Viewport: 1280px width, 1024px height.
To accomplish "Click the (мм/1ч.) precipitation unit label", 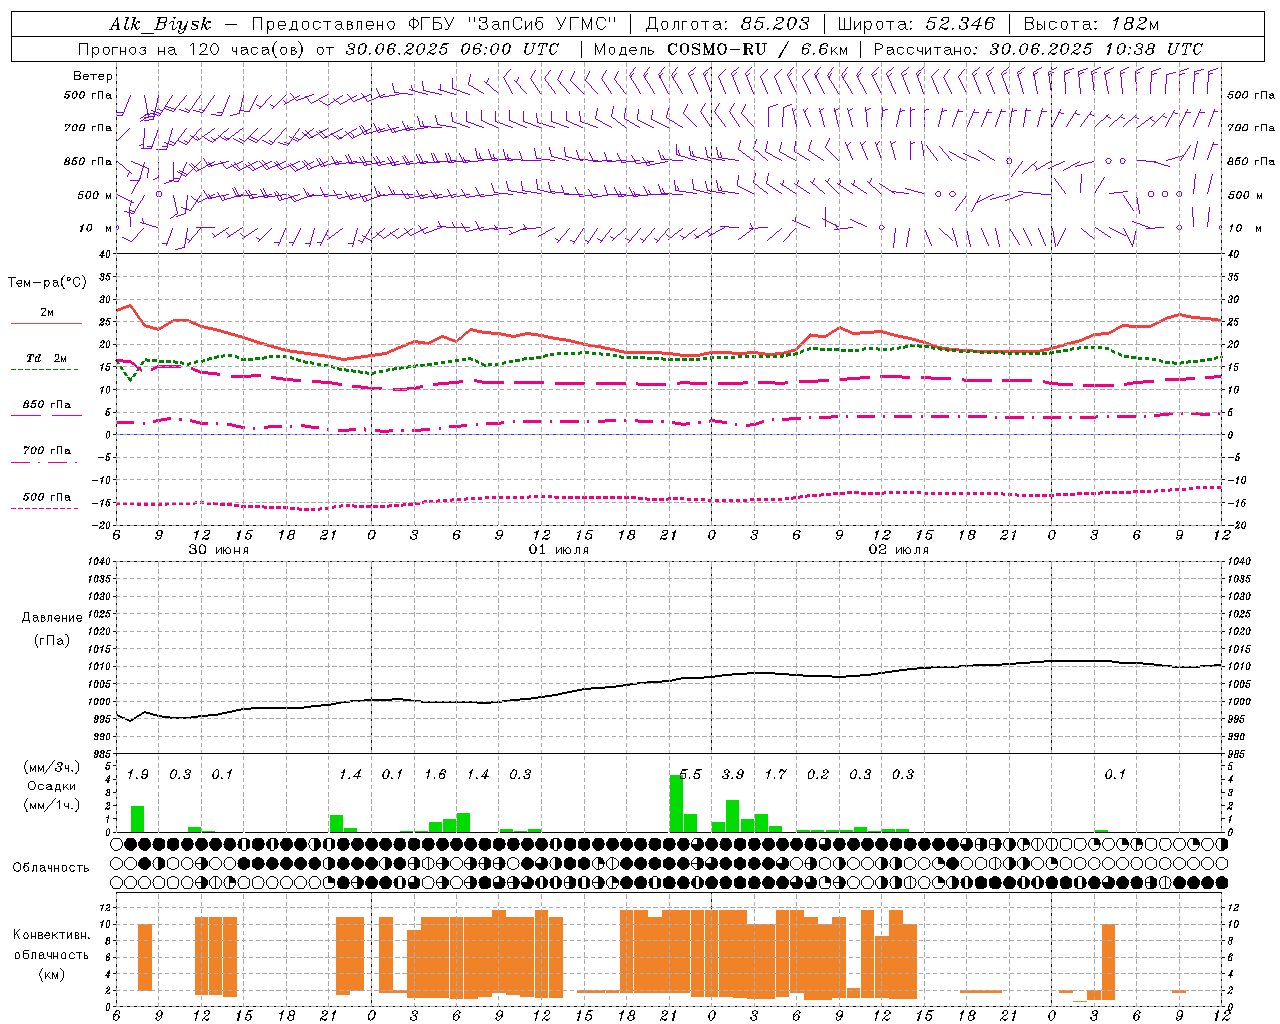I will pyautogui.click(x=52, y=804).
